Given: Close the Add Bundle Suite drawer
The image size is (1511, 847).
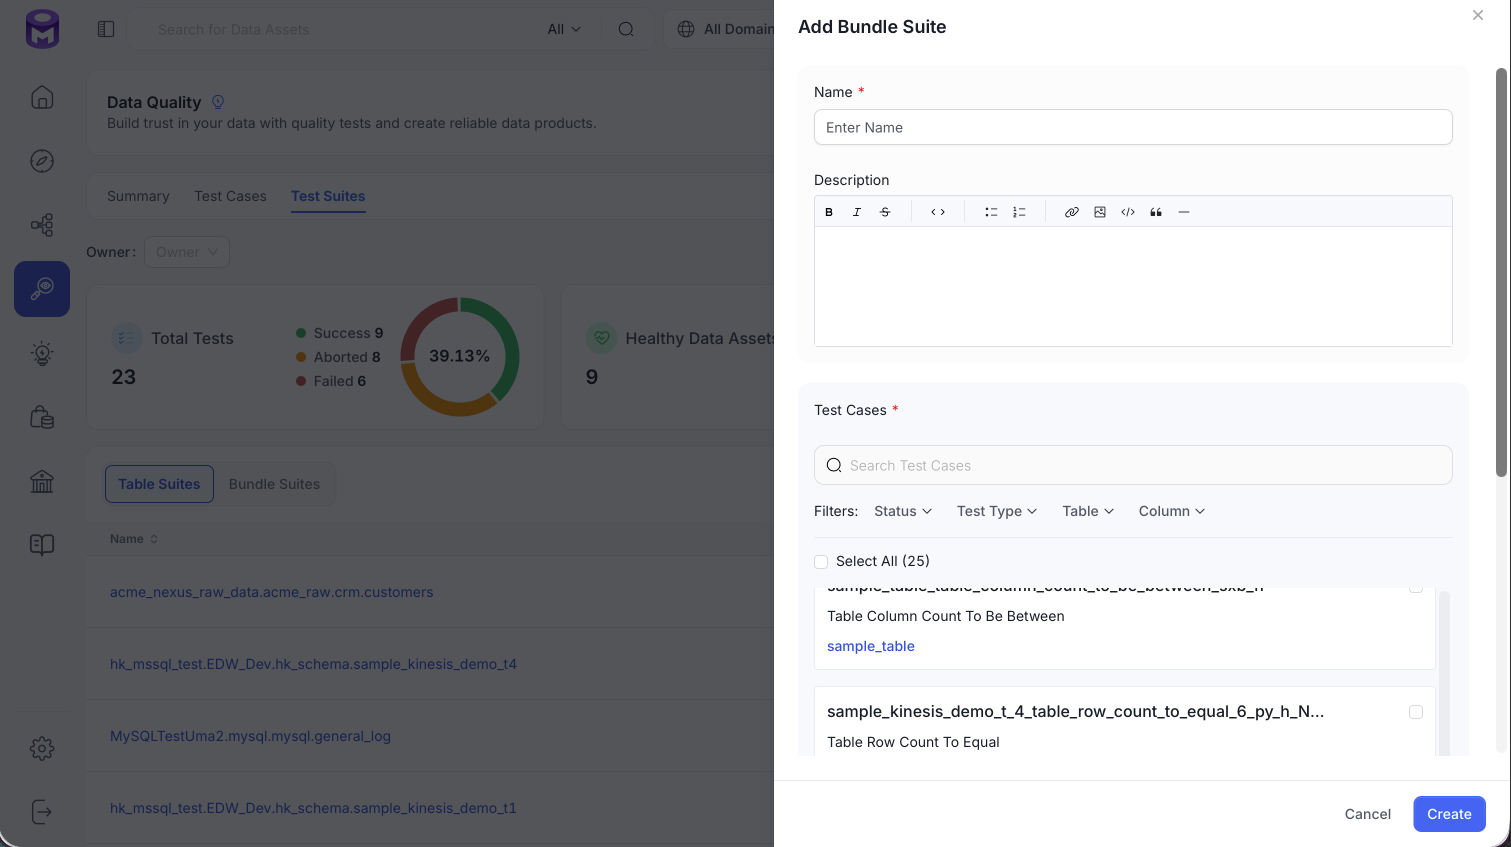Looking at the screenshot, I should click(x=1478, y=15).
